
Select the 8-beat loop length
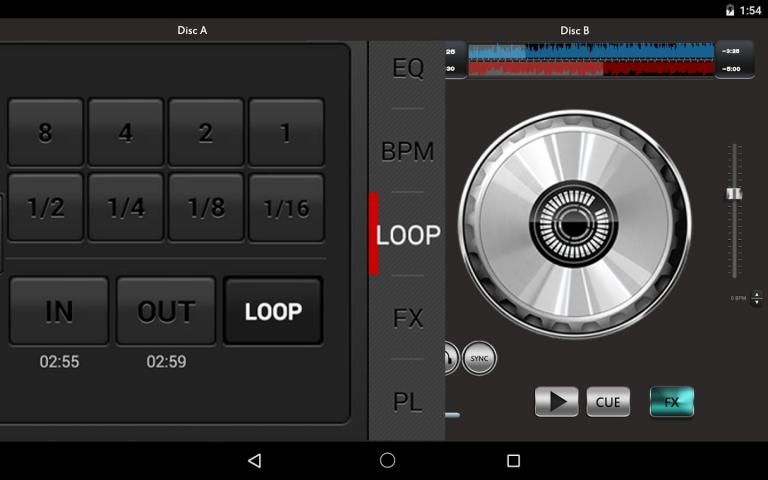click(x=46, y=132)
